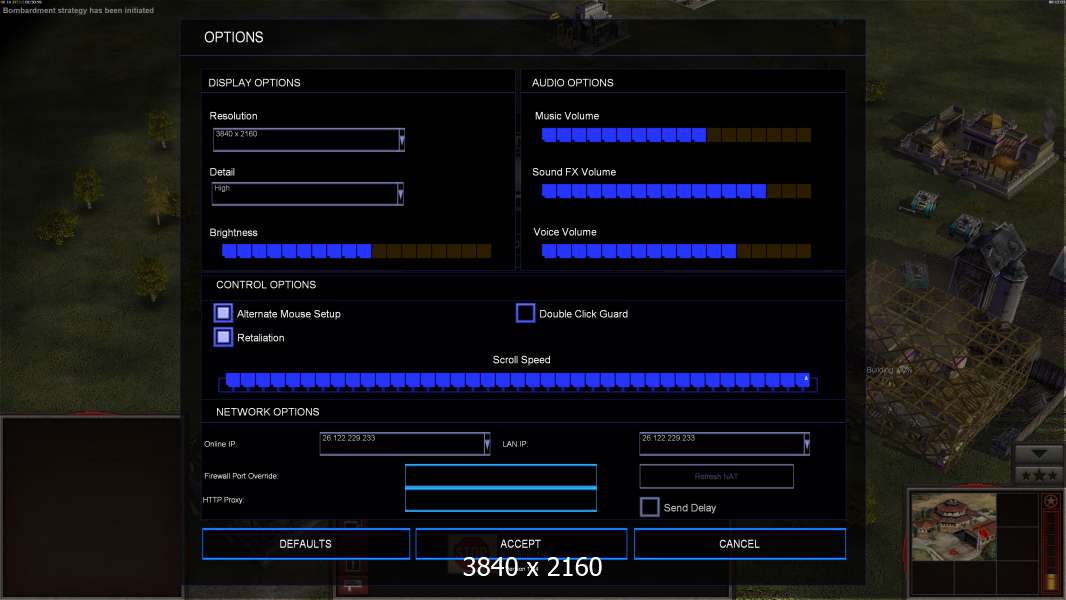The height and width of the screenshot is (600, 1066).
Task: Click the three stars rank icon
Action: pyautogui.click(x=1039, y=474)
